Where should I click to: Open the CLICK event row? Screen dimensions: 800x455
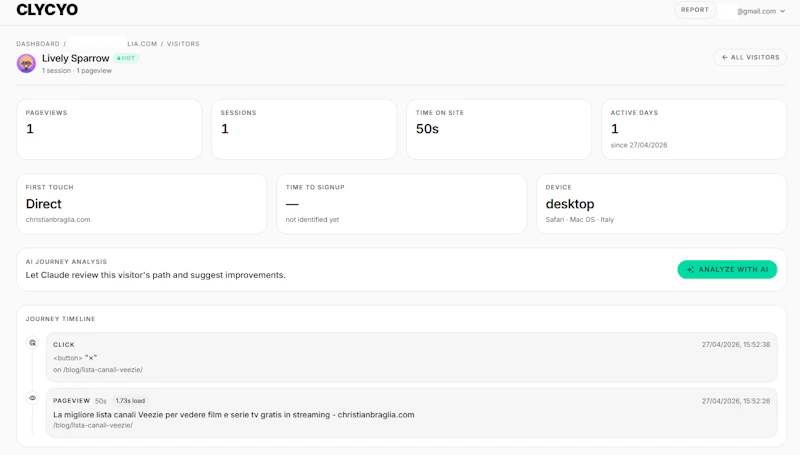click(412, 357)
